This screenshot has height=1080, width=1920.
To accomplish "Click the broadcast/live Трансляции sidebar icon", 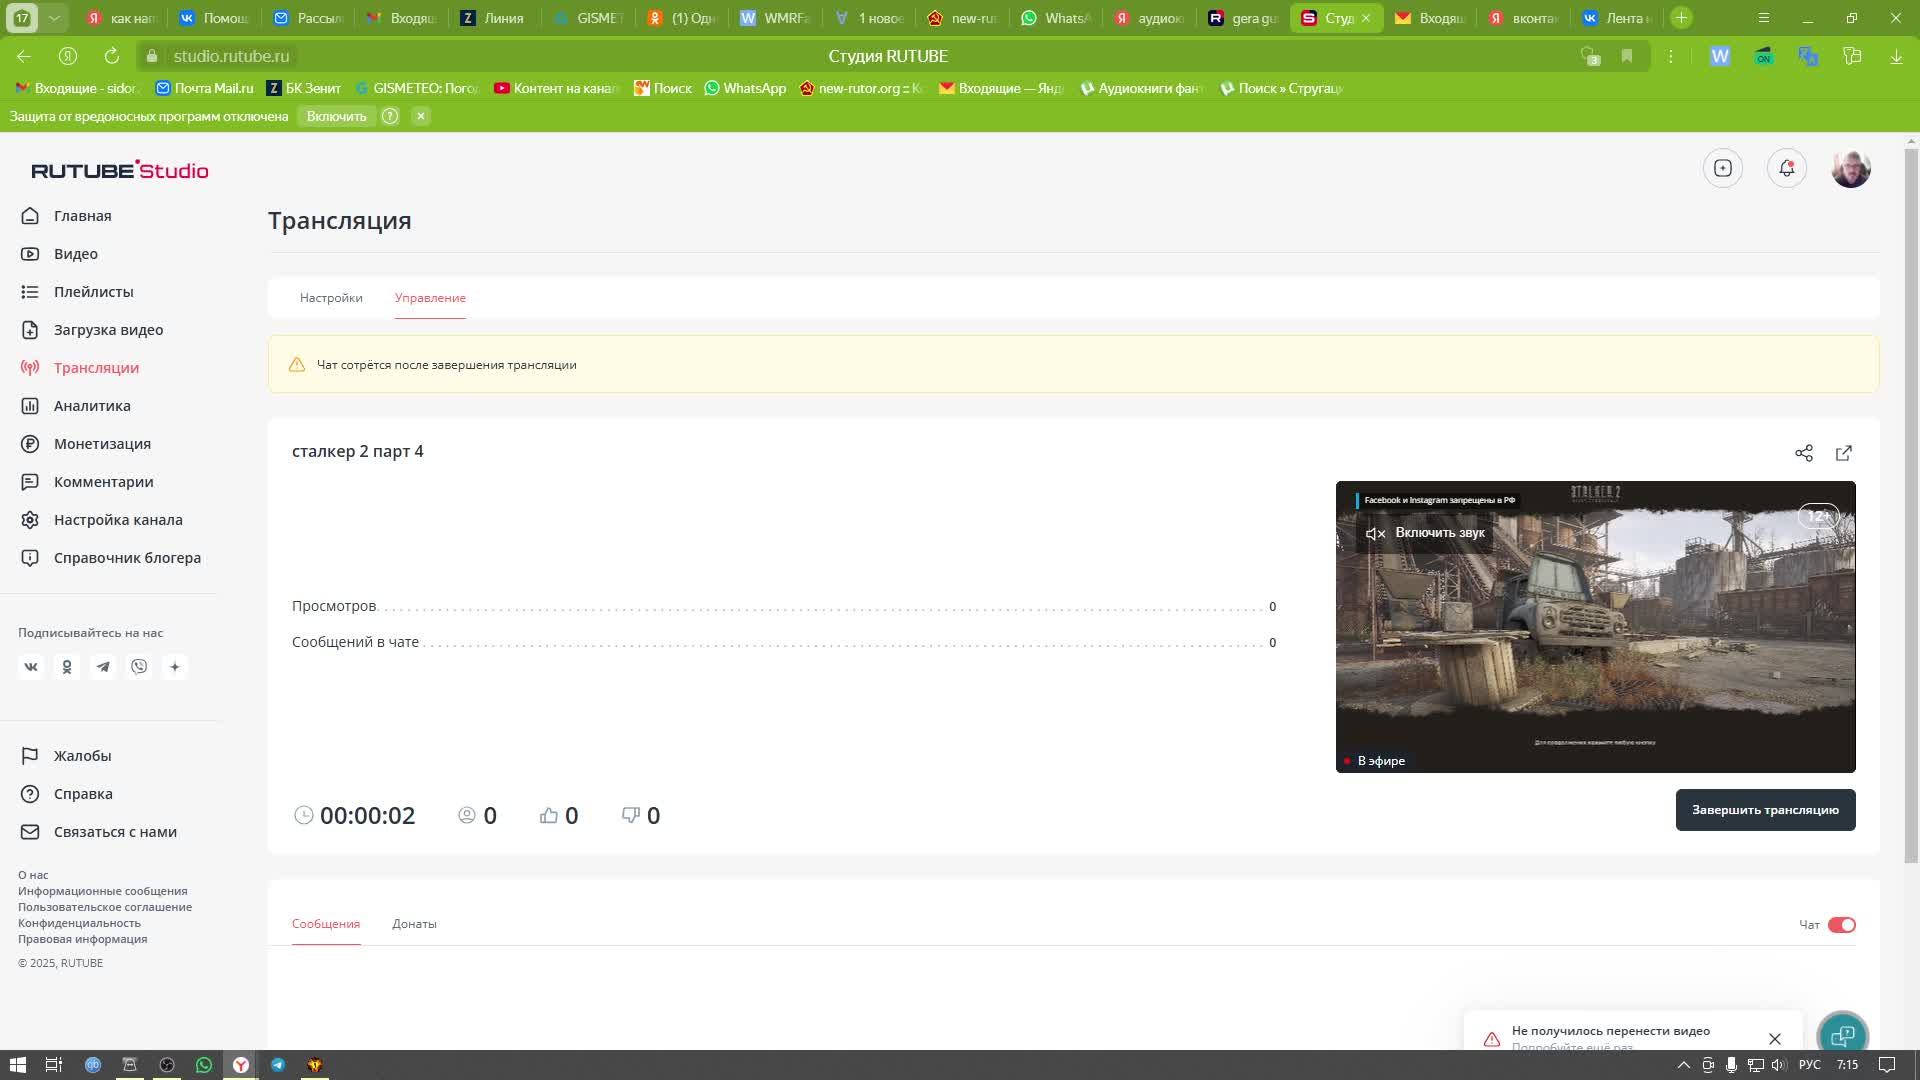I will (x=30, y=367).
